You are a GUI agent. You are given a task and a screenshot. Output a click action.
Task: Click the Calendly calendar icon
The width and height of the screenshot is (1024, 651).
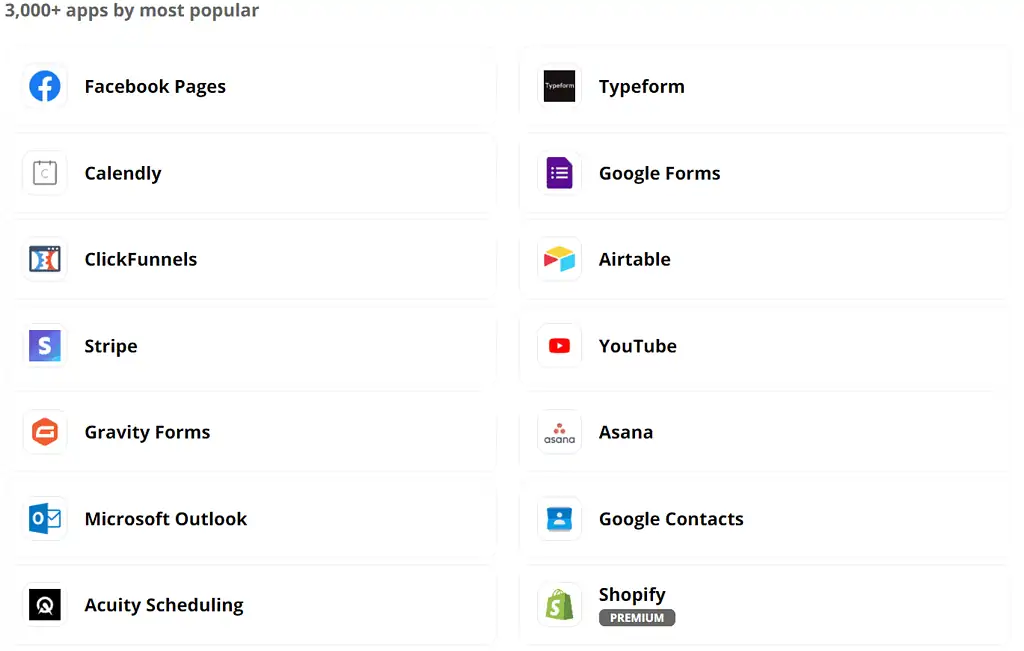coord(45,173)
